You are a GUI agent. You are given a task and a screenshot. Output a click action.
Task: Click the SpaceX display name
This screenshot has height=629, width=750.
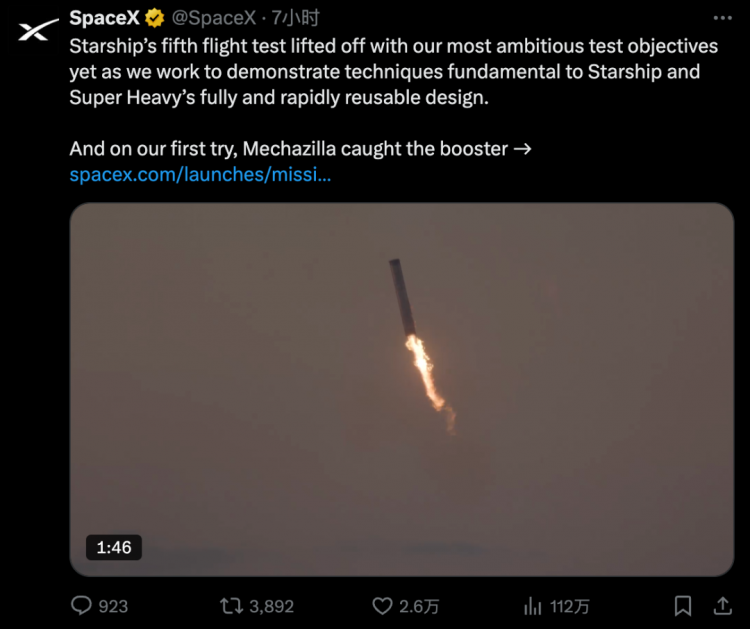104,18
